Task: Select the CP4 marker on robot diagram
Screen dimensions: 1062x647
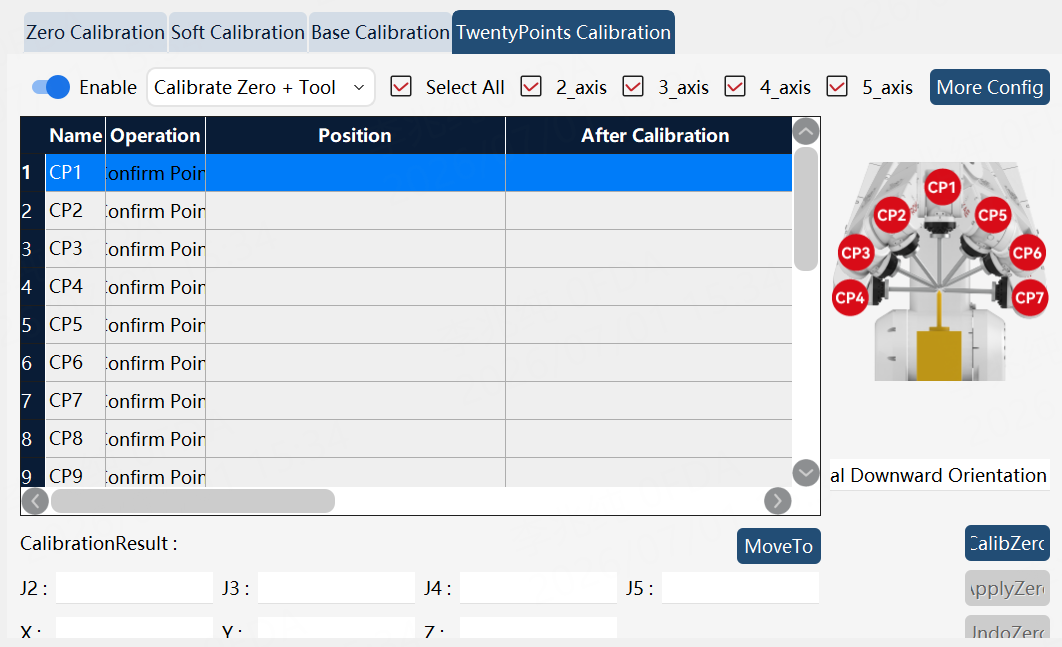Action: [850, 297]
